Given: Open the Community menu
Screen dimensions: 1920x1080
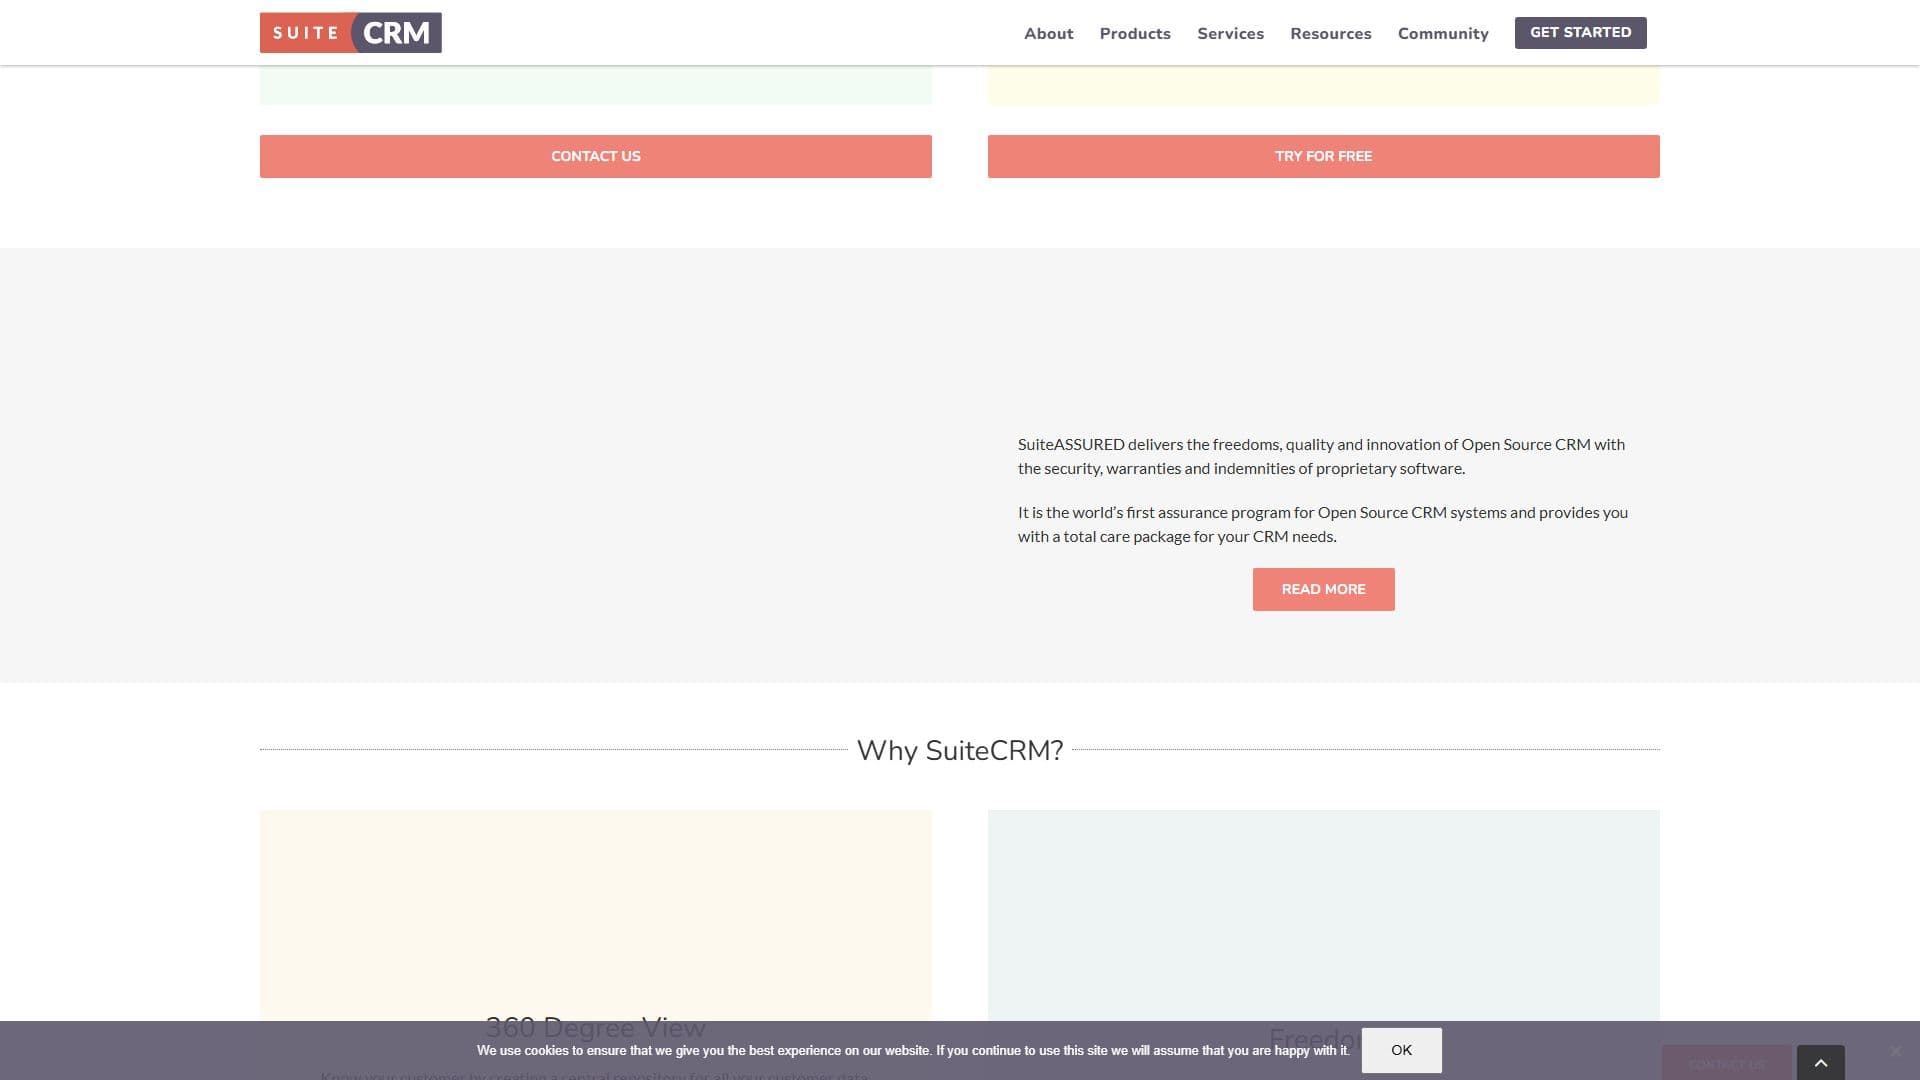Looking at the screenshot, I should tap(1443, 33).
